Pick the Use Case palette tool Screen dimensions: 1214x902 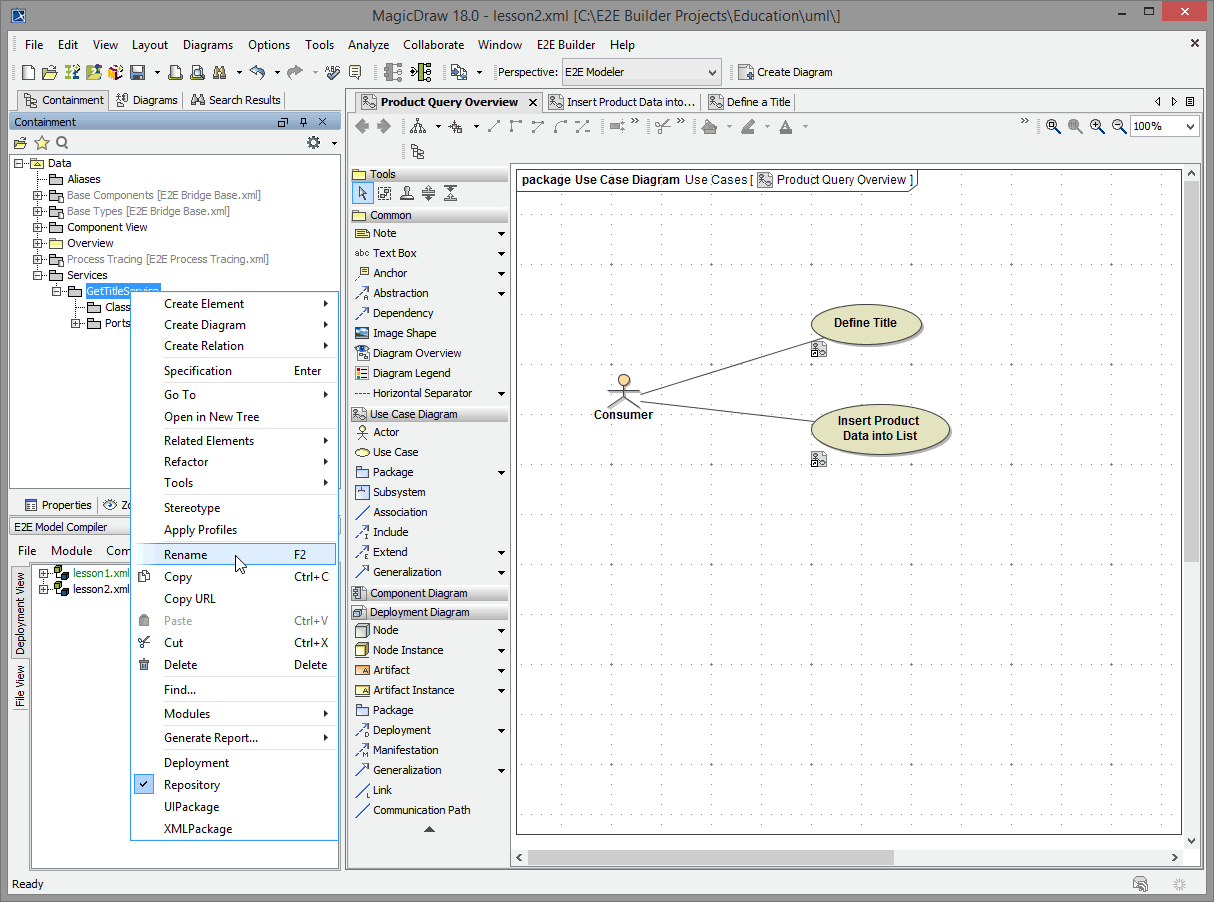[x=395, y=452]
